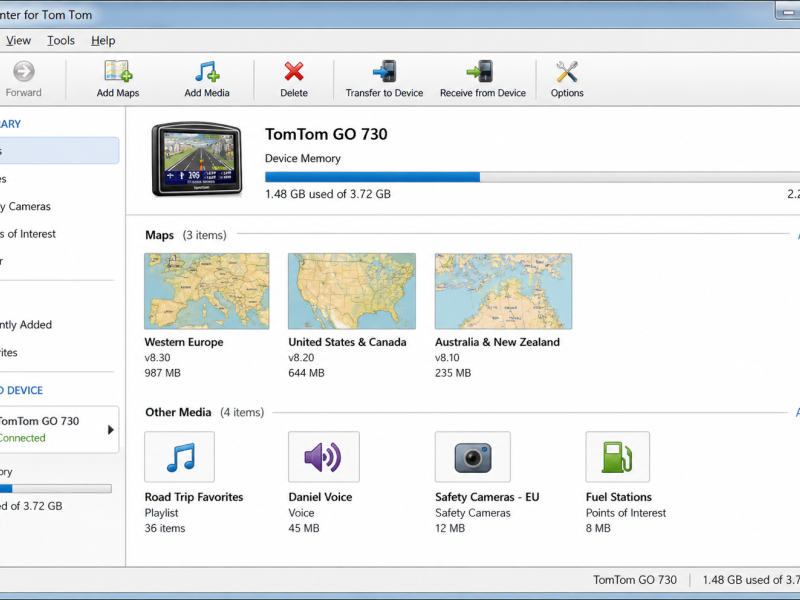Image resolution: width=800 pixels, height=600 pixels.
Task: Click the Transfer to Device icon
Action: (384, 71)
